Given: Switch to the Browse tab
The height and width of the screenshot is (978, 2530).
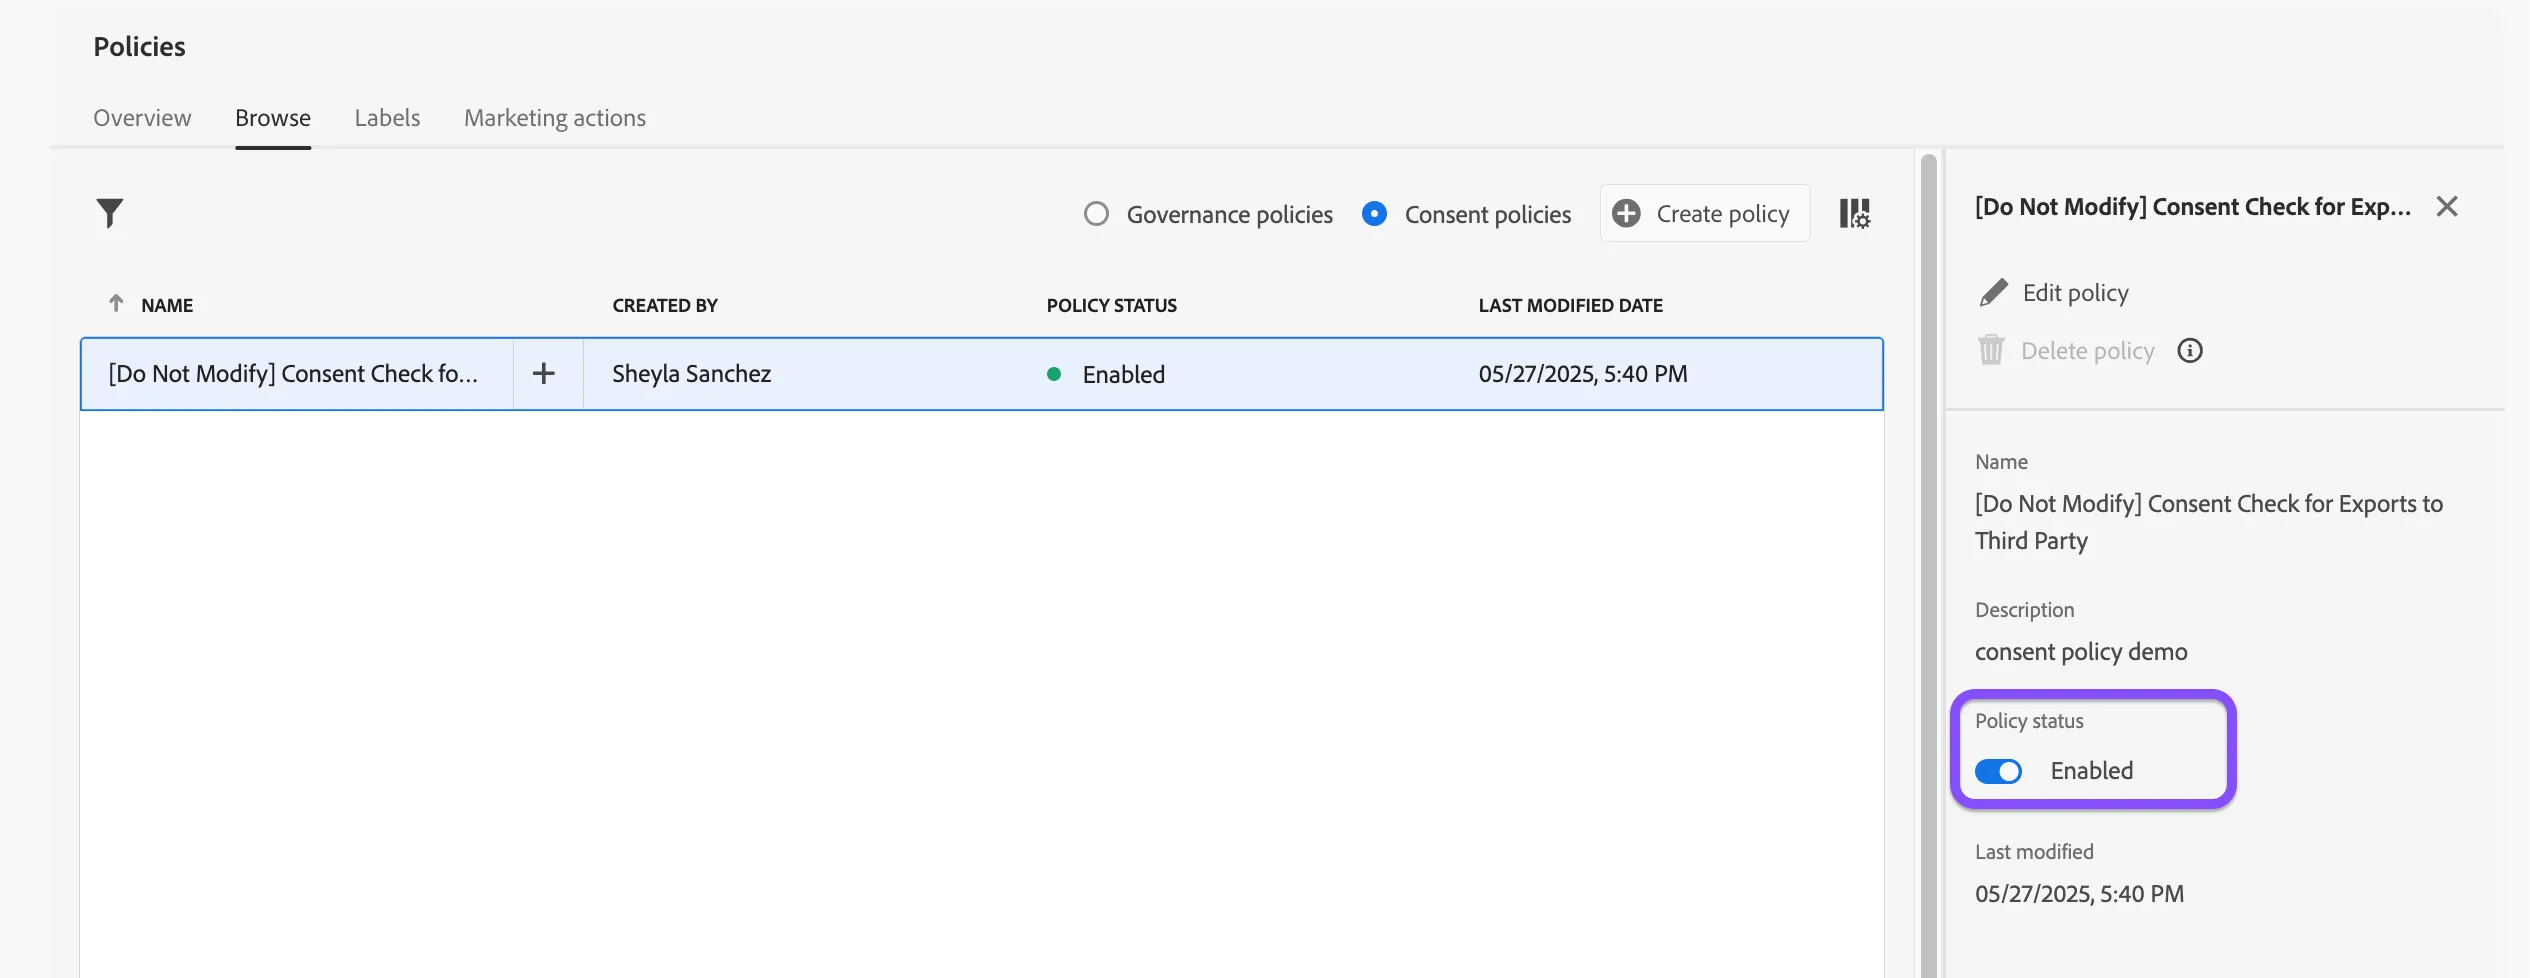Looking at the screenshot, I should point(273,118).
